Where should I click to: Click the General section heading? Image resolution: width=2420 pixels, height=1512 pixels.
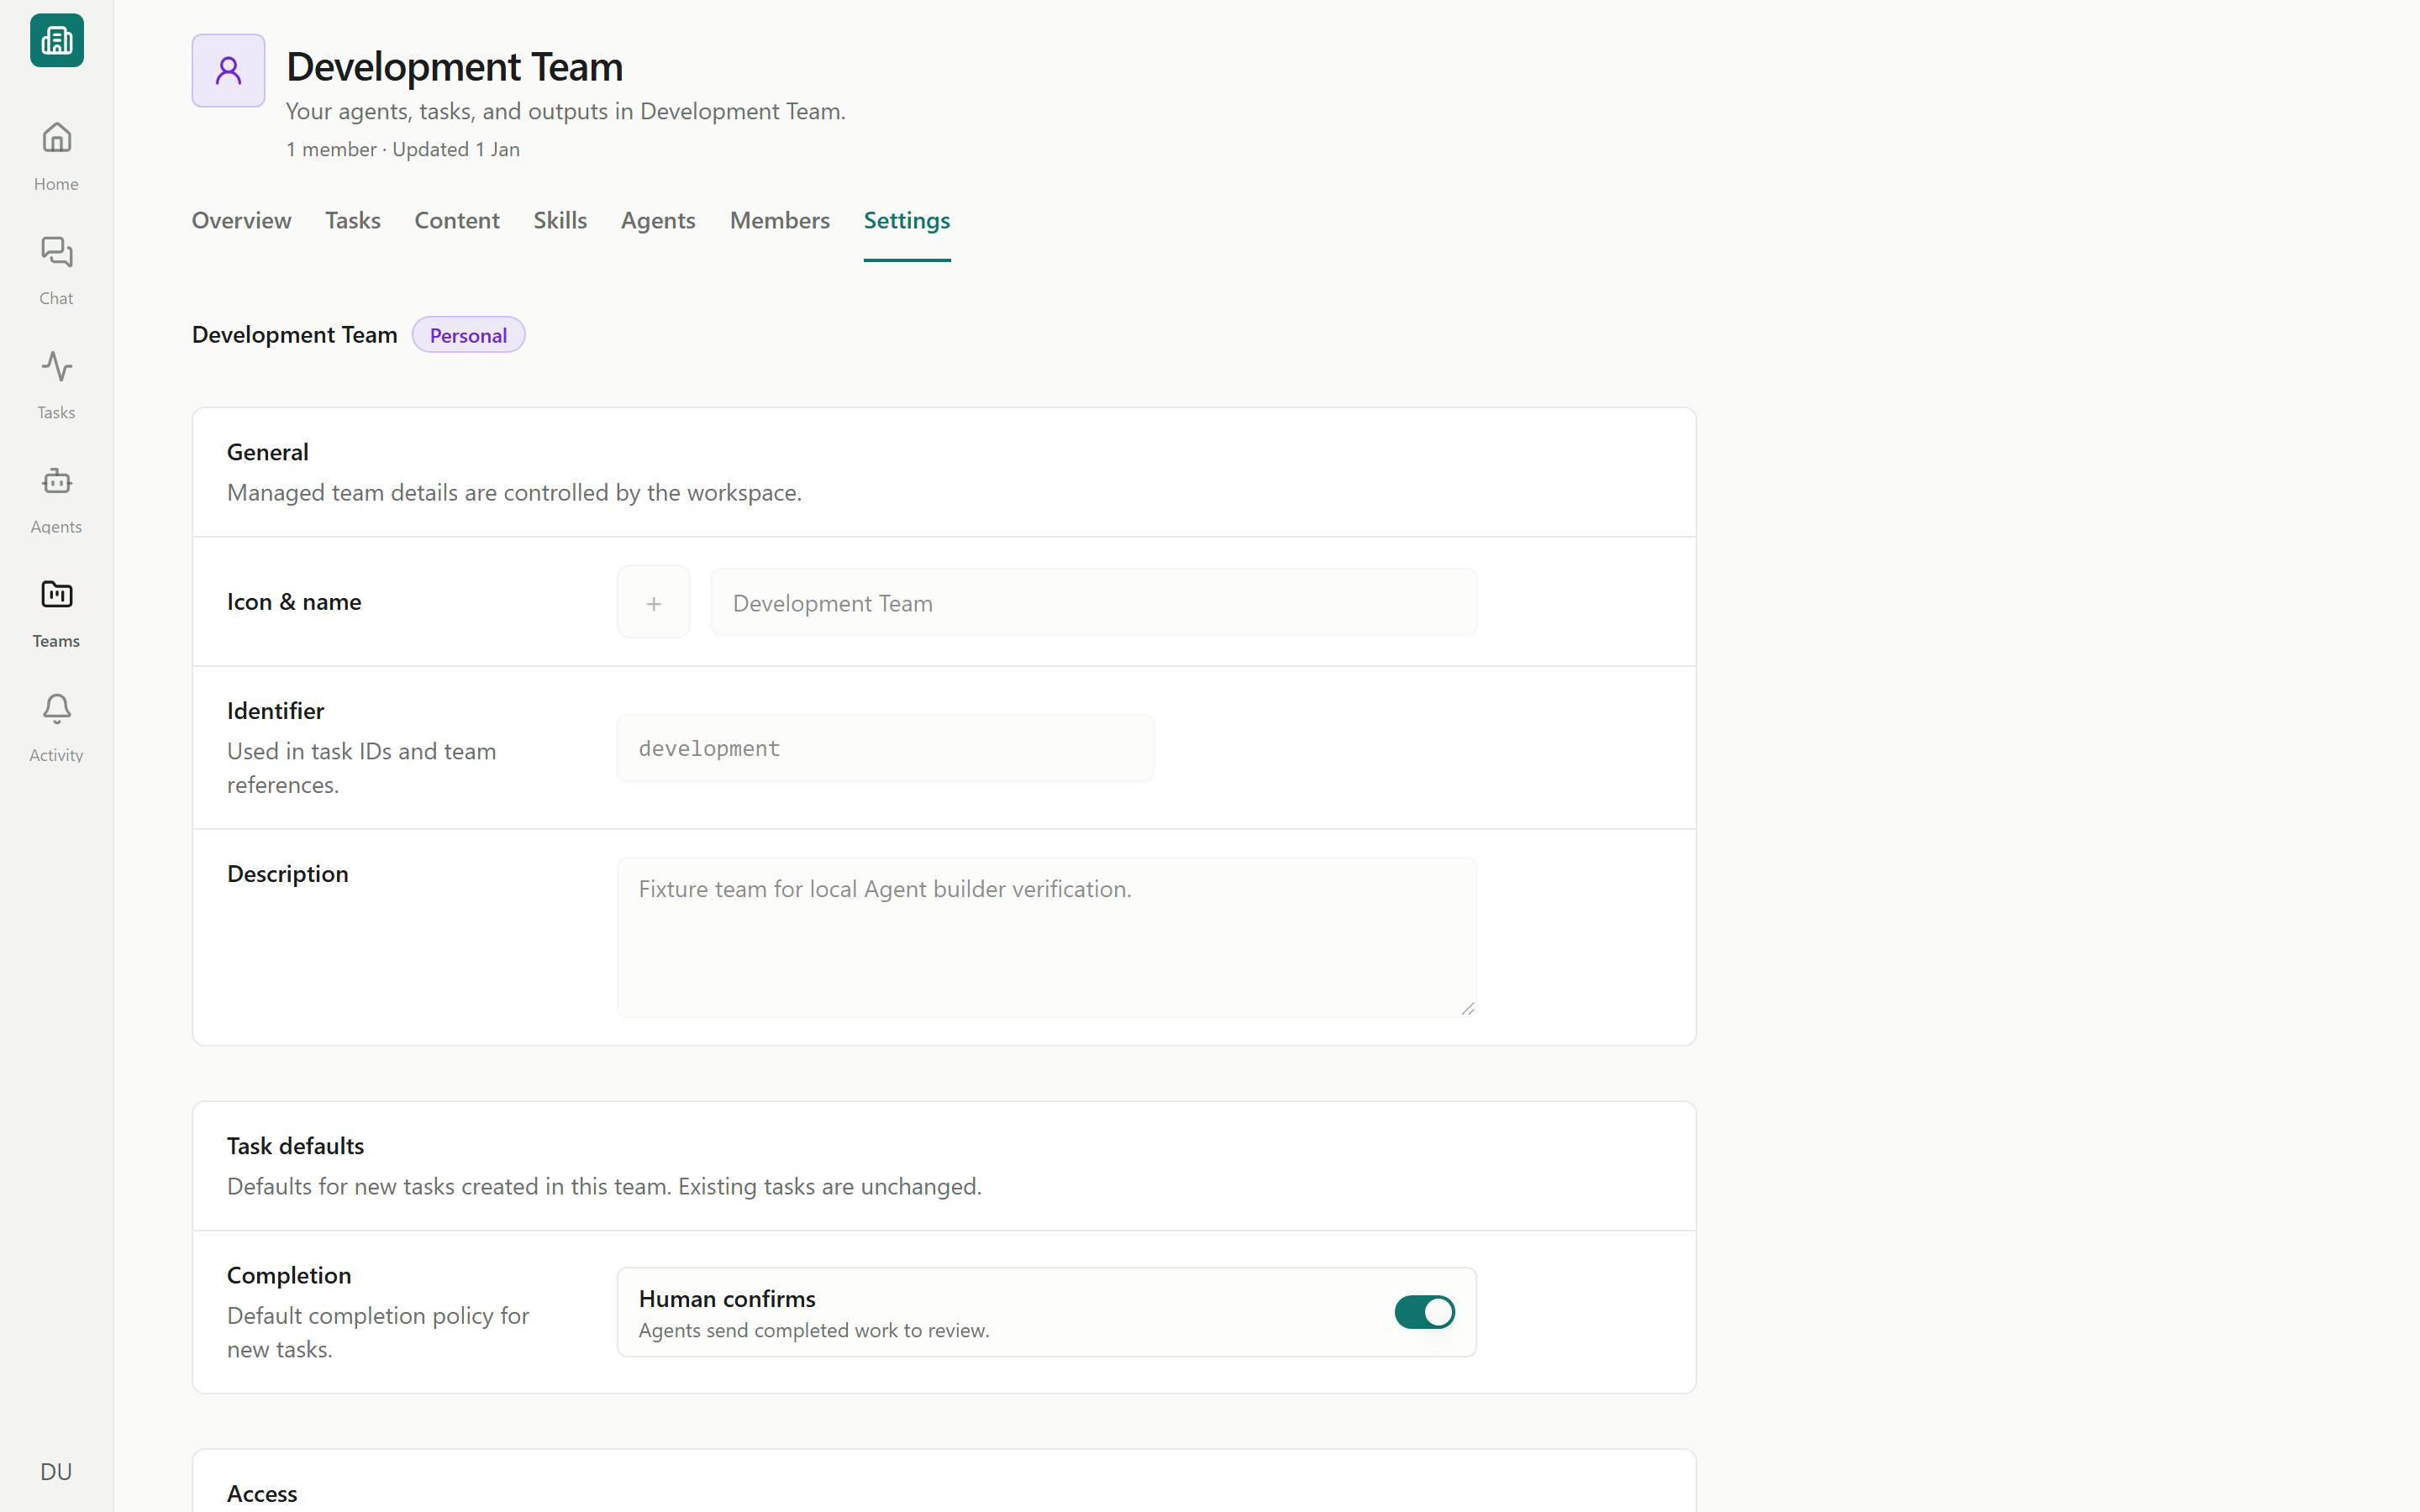[x=267, y=452]
